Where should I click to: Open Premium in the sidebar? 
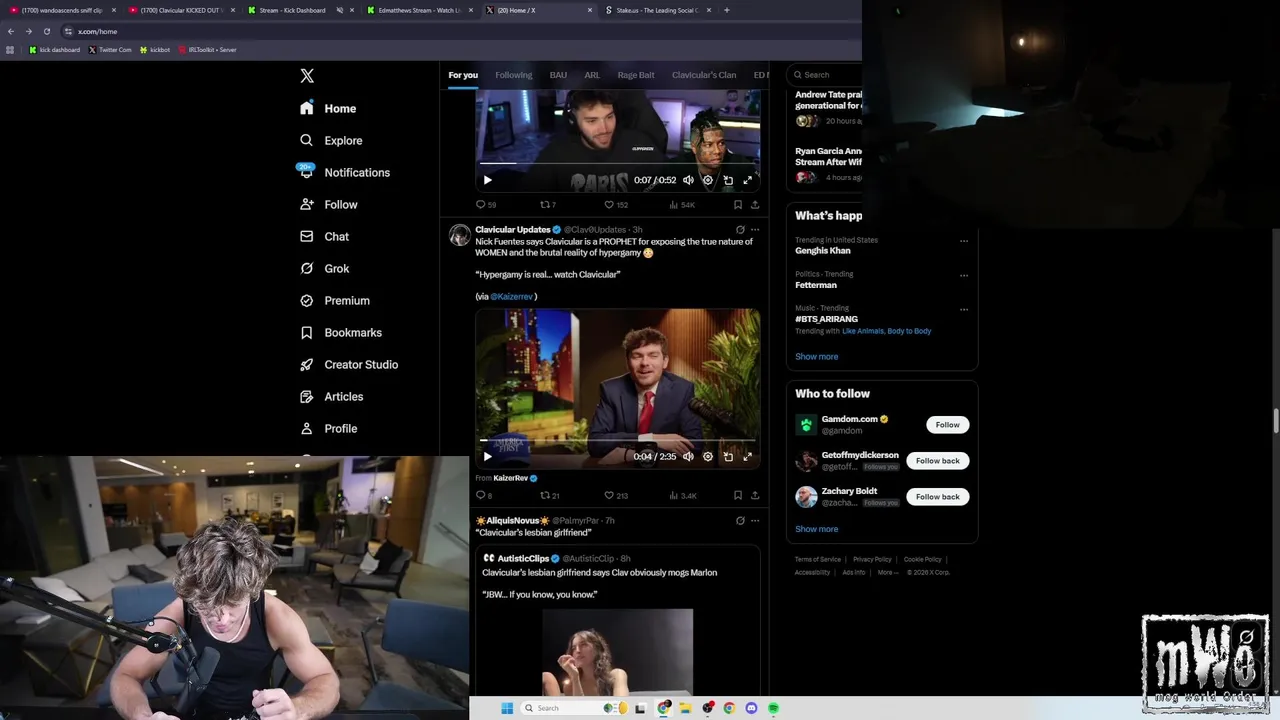point(335,300)
